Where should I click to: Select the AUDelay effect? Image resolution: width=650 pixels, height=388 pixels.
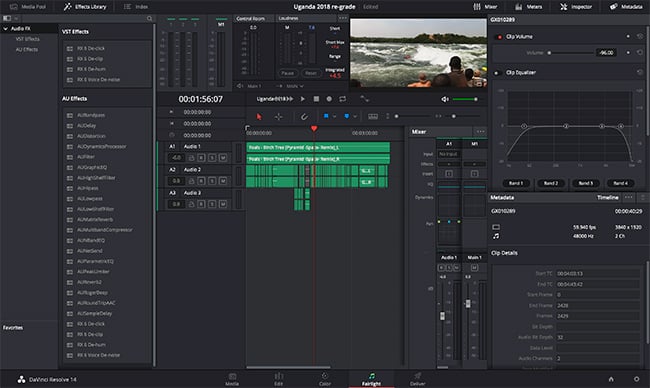tap(86, 126)
